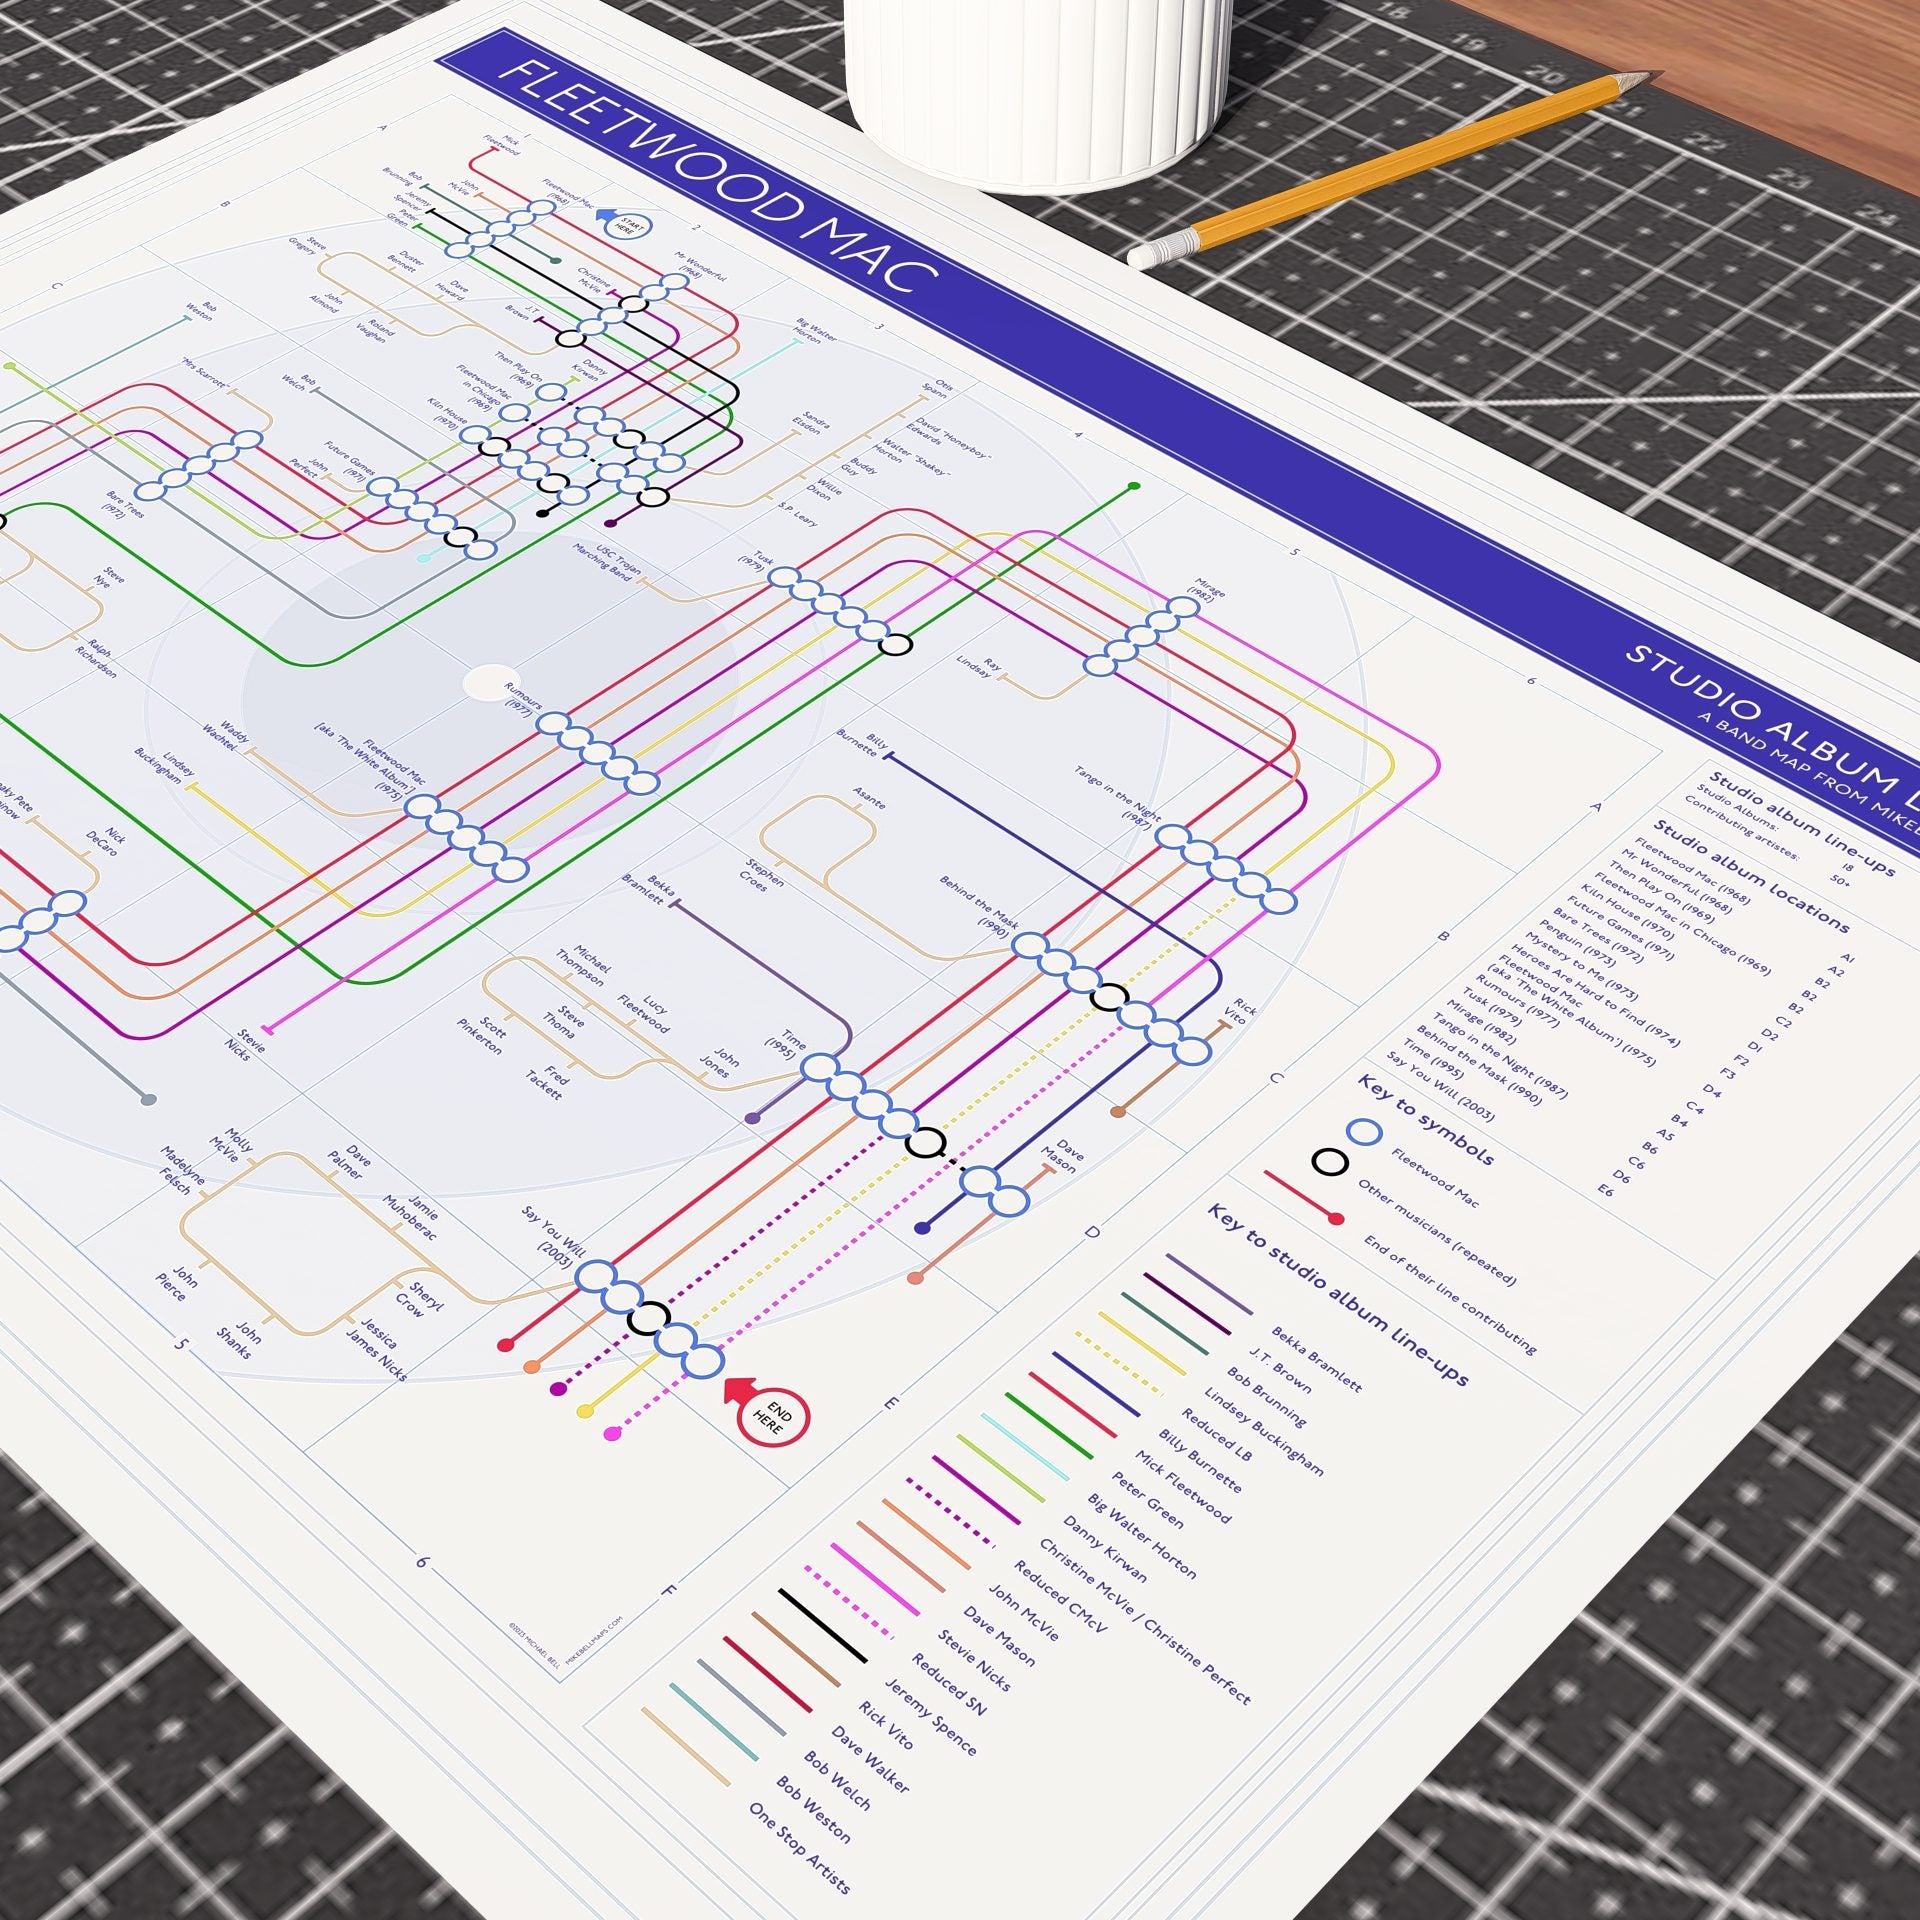Click the 'John Shanks' name on the map
The height and width of the screenshot is (1920, 1920).
pos(240,1340)
